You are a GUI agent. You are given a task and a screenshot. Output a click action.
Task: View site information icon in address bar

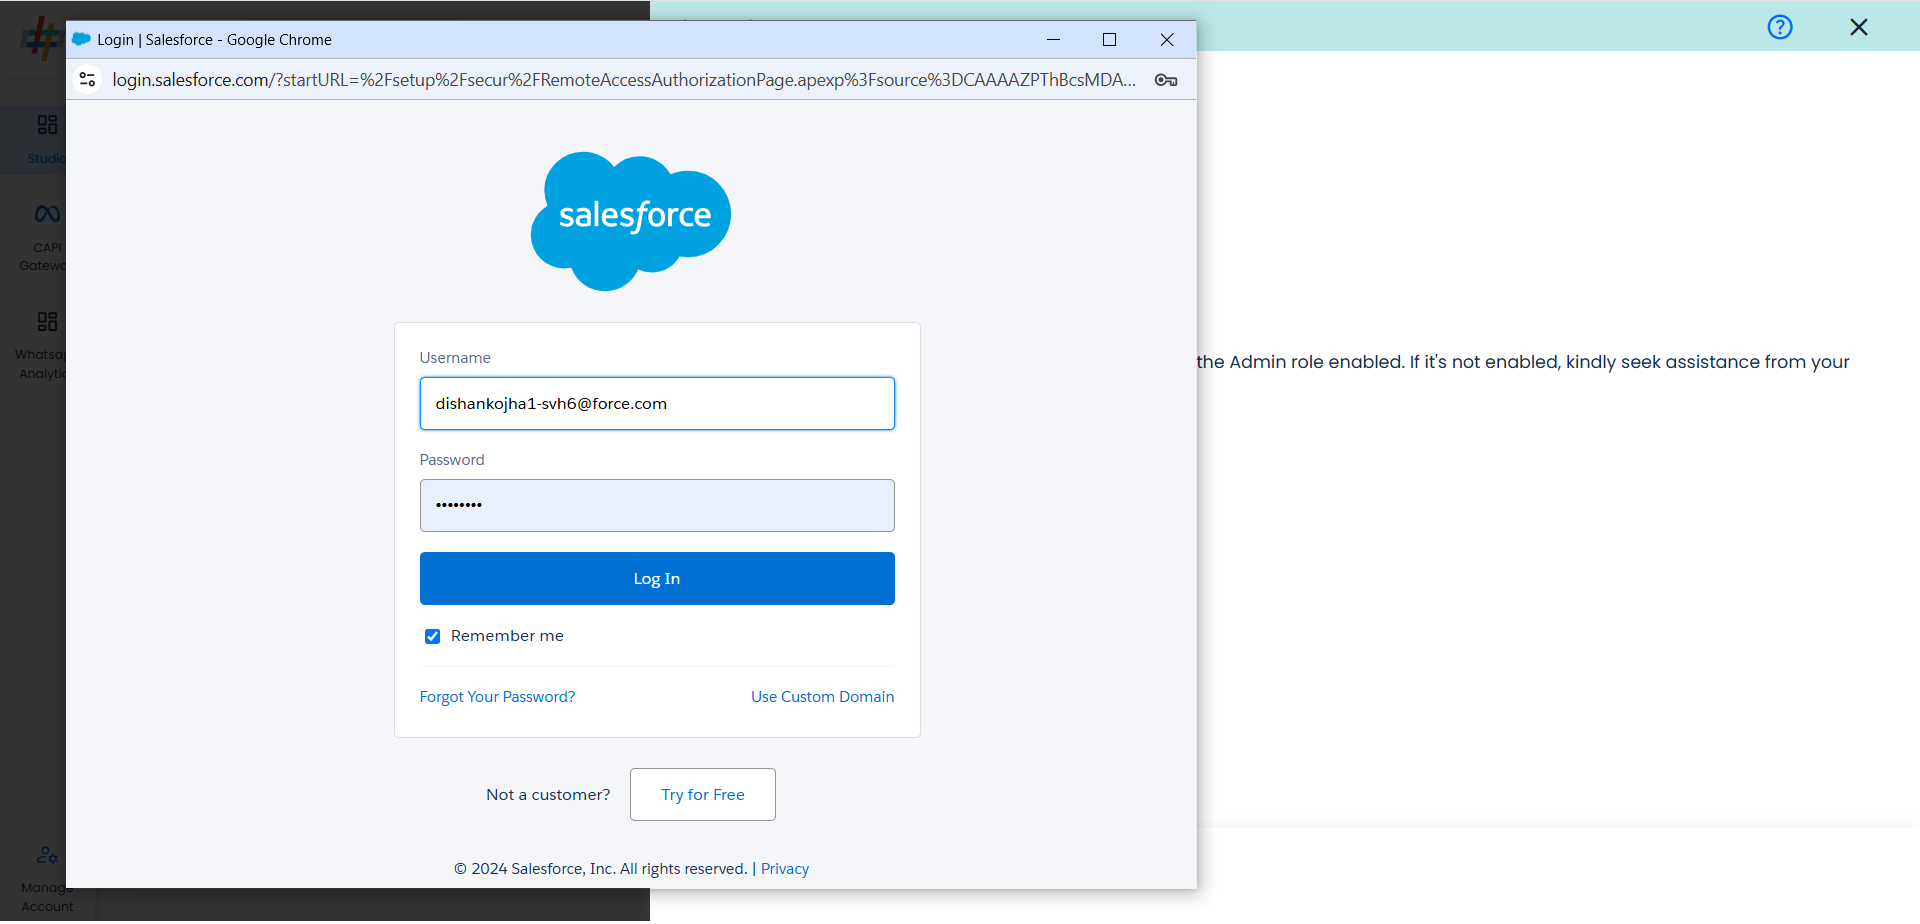[88, 80]
